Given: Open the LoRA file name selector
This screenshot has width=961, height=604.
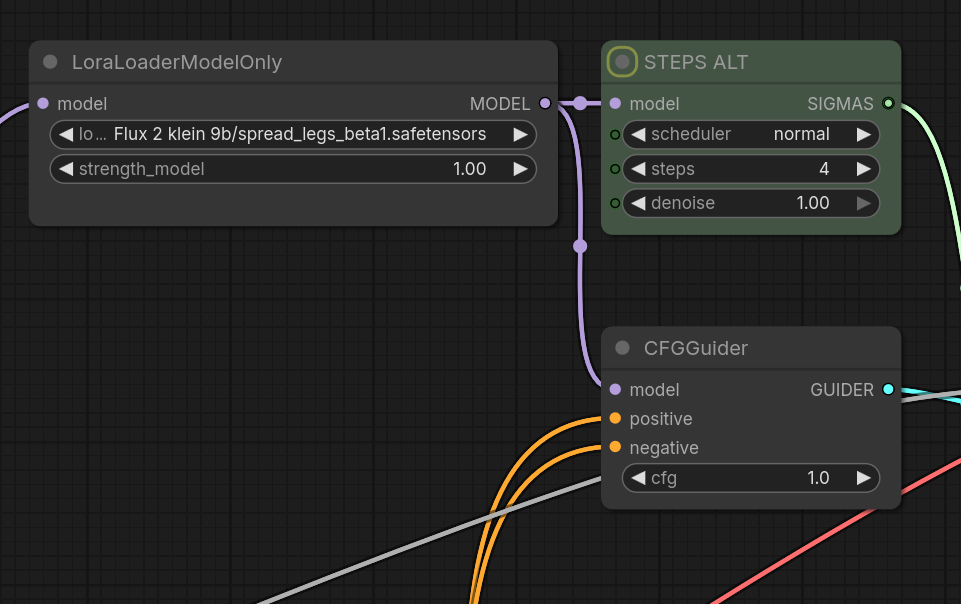Looking at the screenshot, I should coord(293,135).
